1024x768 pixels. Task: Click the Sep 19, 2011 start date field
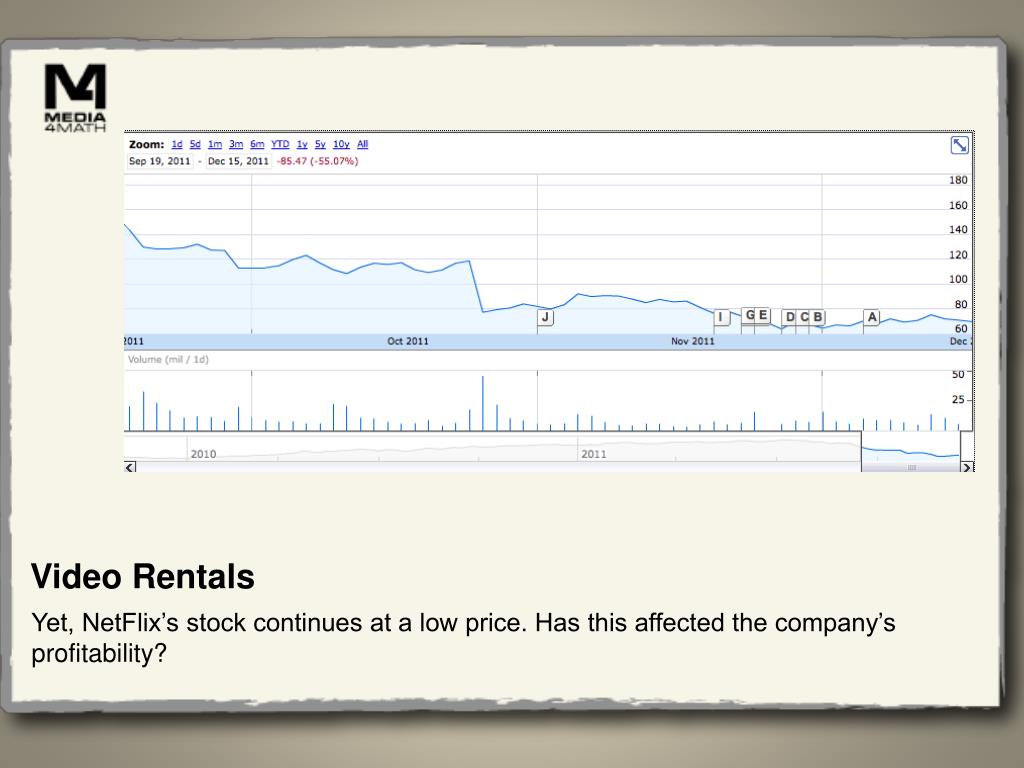click(x=160, y=161)
